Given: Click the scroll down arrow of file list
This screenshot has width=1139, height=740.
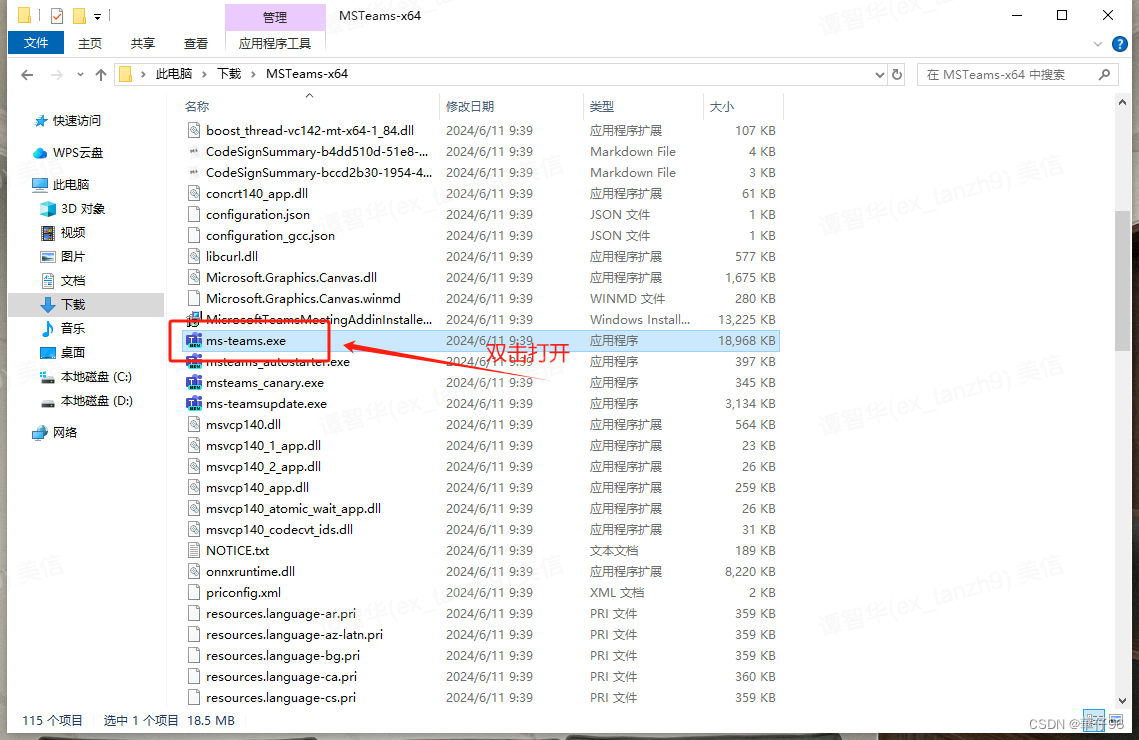Looking at the screenshot, I should point(1122,701).
